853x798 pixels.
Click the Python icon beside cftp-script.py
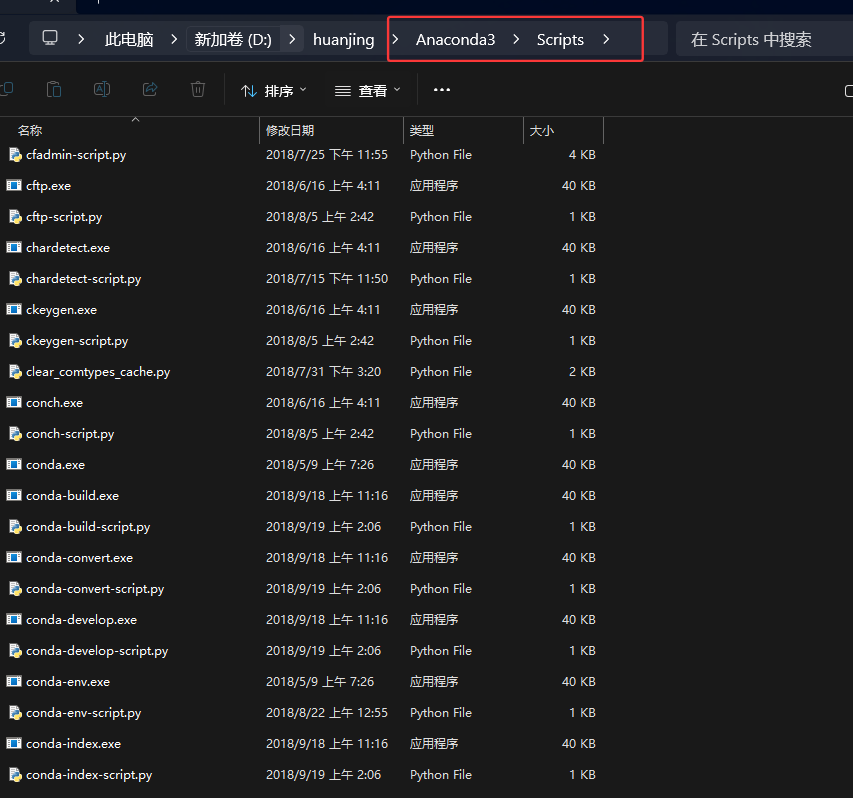15,217
